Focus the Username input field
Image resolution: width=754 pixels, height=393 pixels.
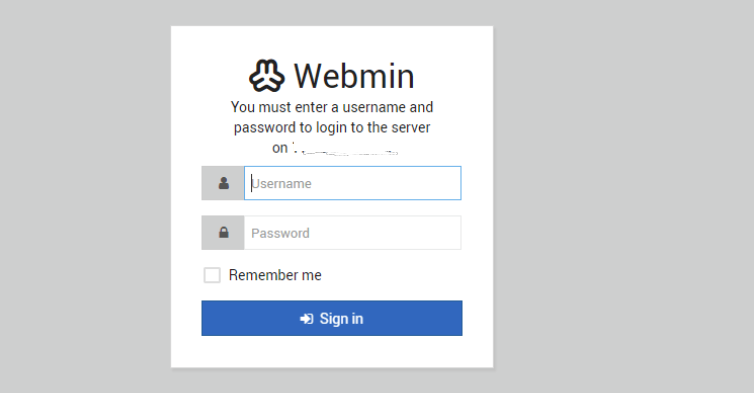pyautogui.click(x=352, y=183)
